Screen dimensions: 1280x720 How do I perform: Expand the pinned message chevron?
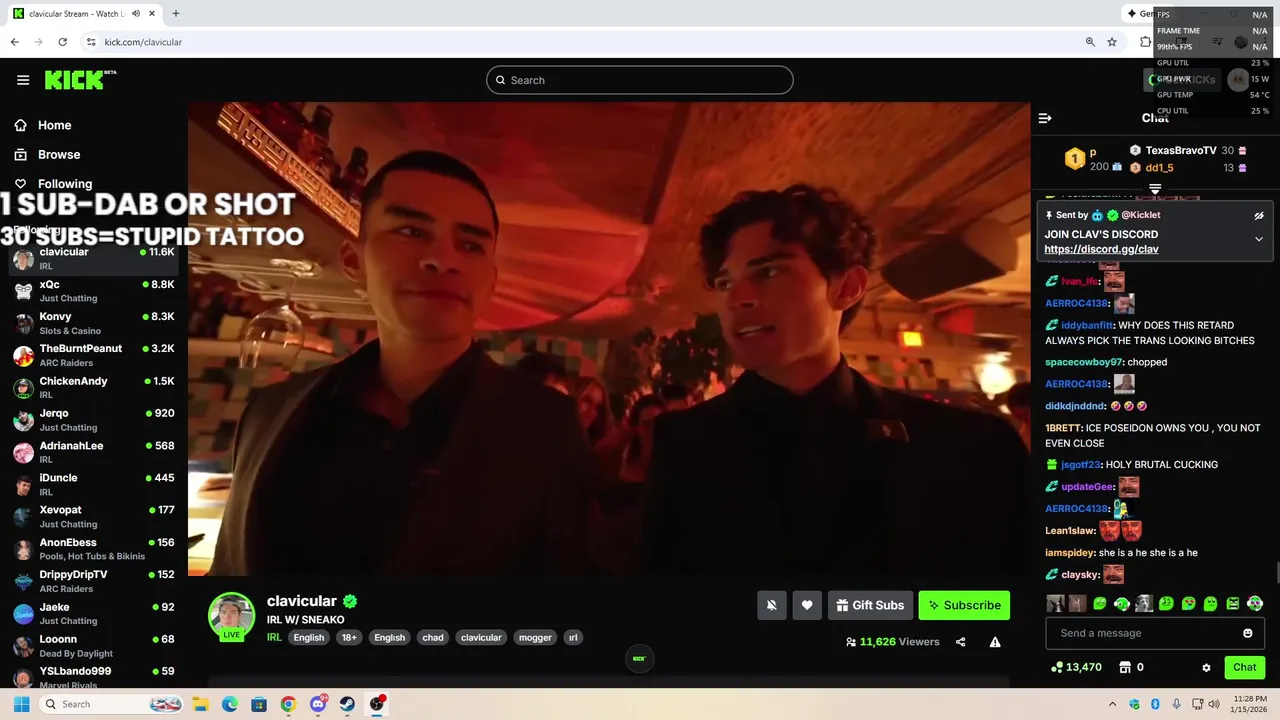coord(1259,239)
